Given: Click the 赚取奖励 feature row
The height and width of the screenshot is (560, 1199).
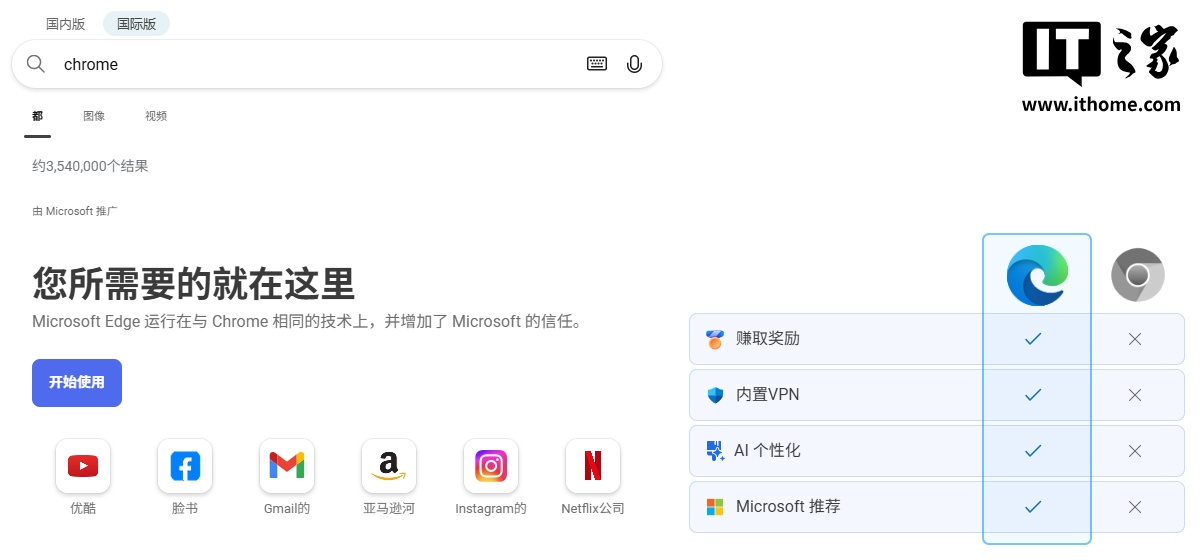Looking at the screenshot, I should pyautogui.click(x=835, y=339).
